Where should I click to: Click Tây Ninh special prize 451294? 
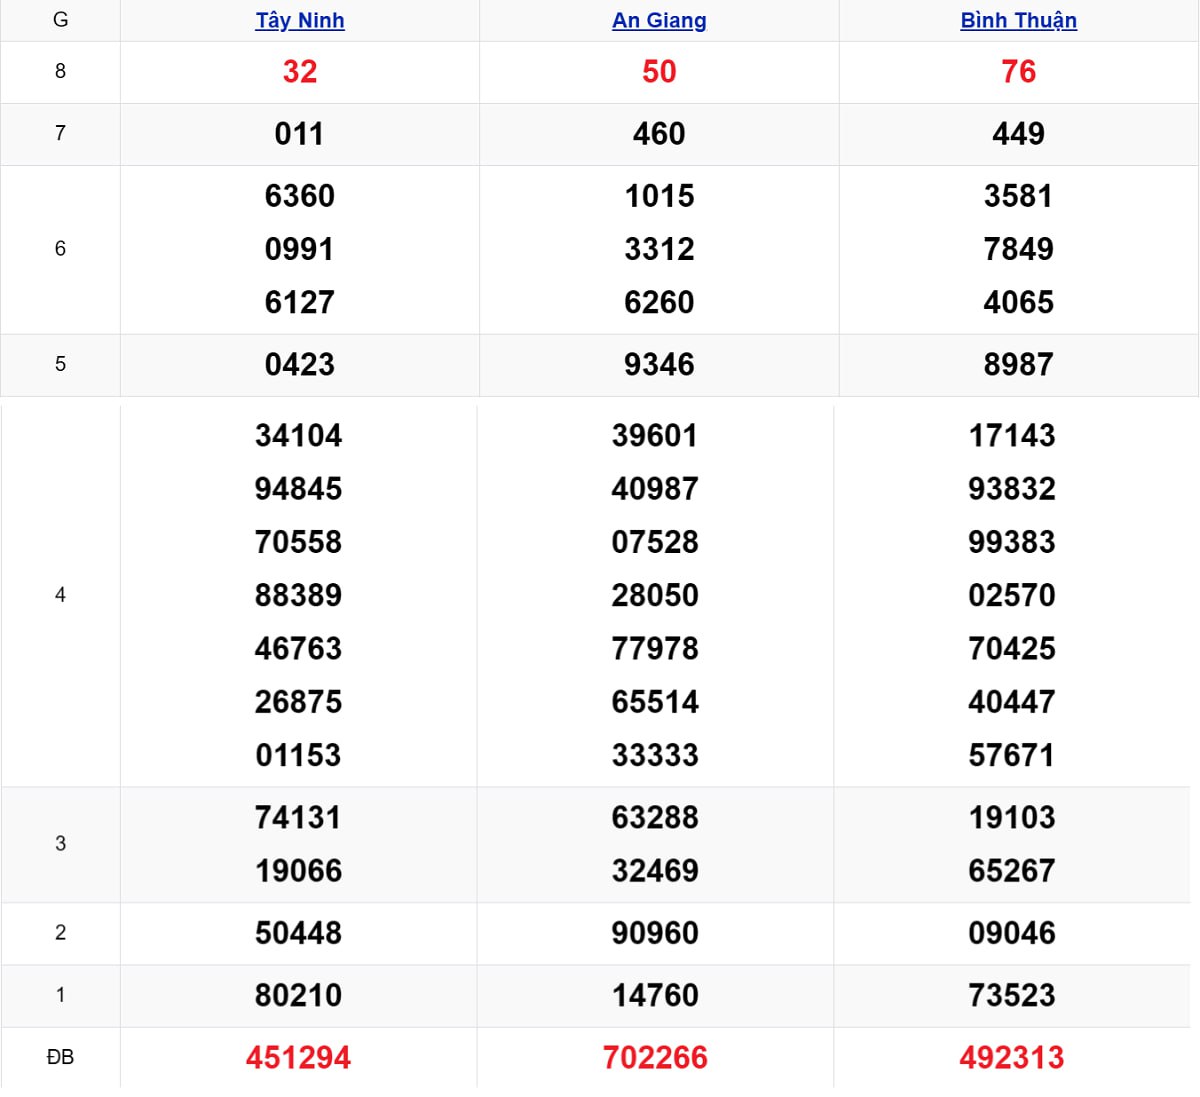click(298, 1057)
